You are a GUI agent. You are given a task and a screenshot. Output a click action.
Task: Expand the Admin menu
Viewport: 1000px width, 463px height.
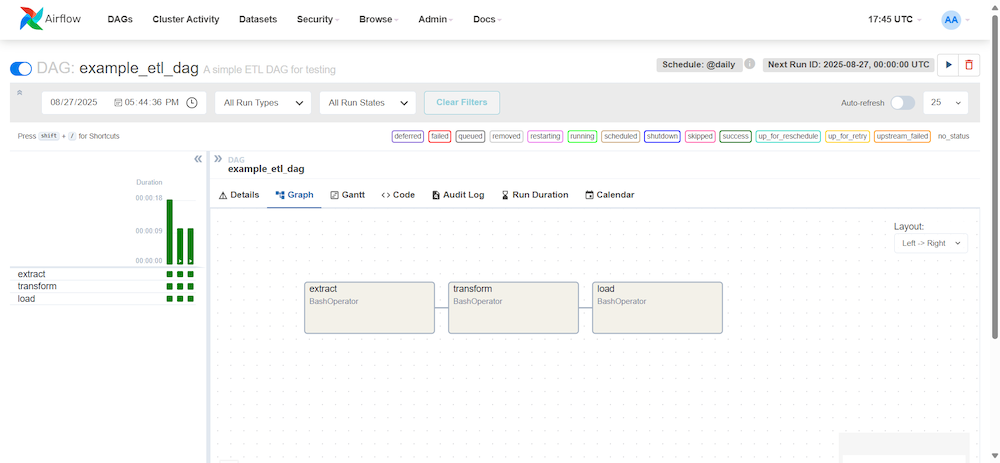click(x=436, y=20)
